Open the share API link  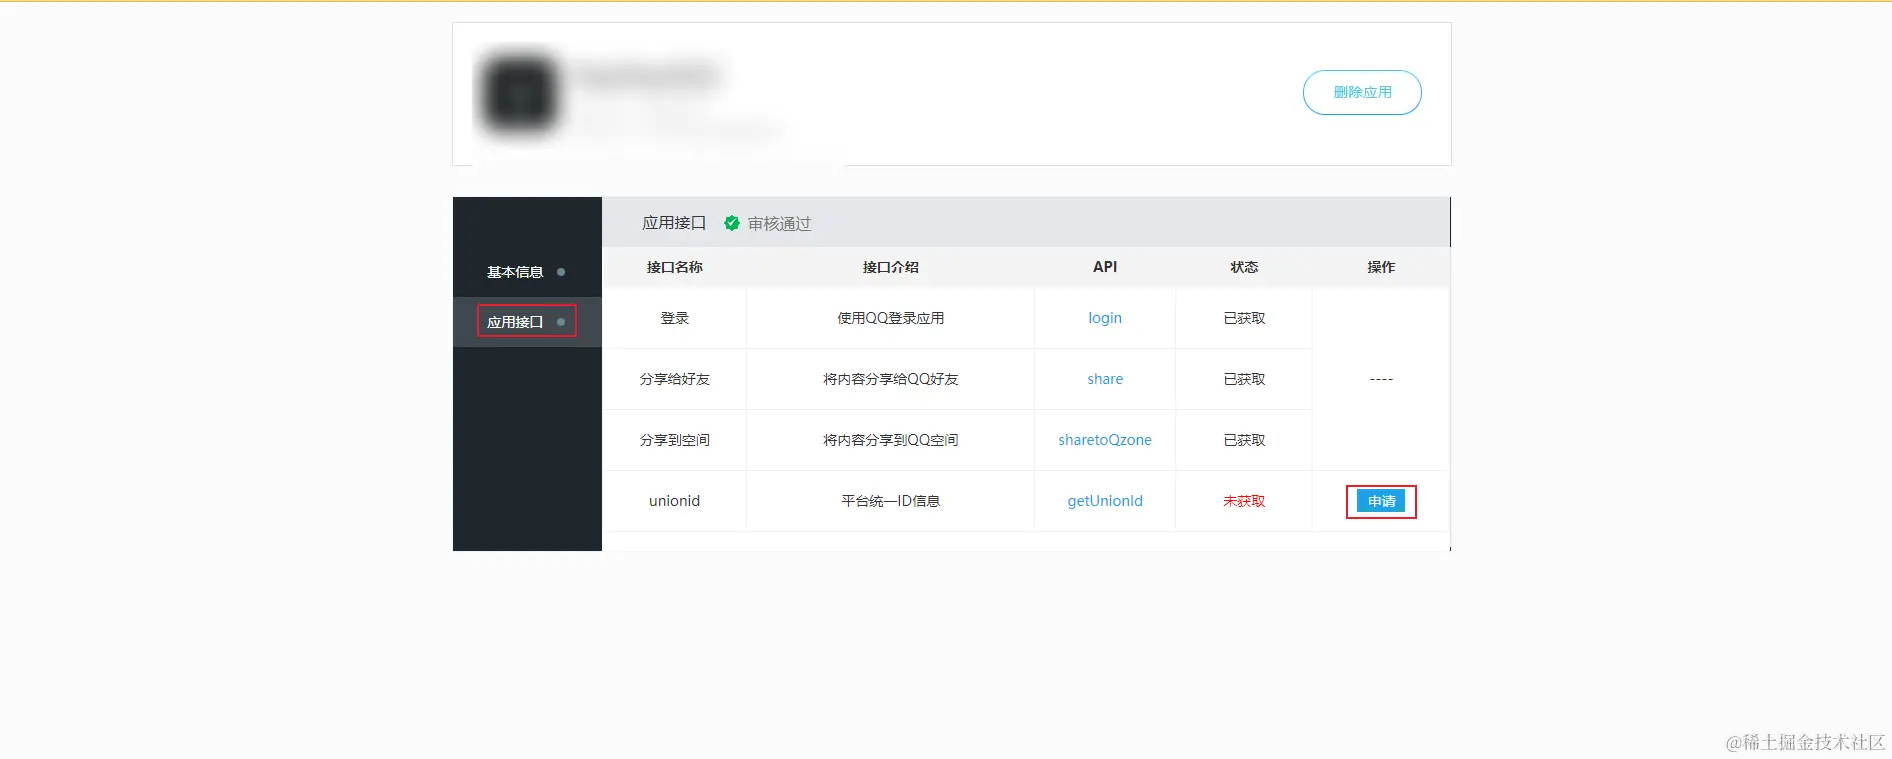pyautogui.click(x=1105, y=379)
